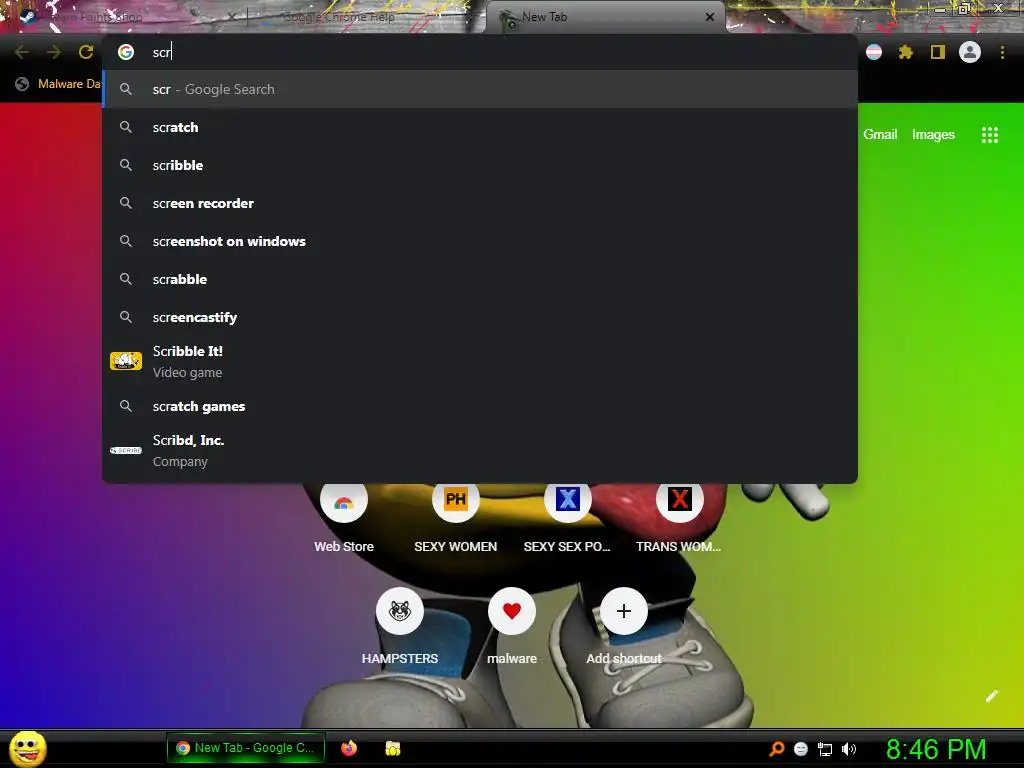This screenshot has height=768, width=1024.
Task: Select the 'scrabble' suggestion
Action: (x=480, y=279)
